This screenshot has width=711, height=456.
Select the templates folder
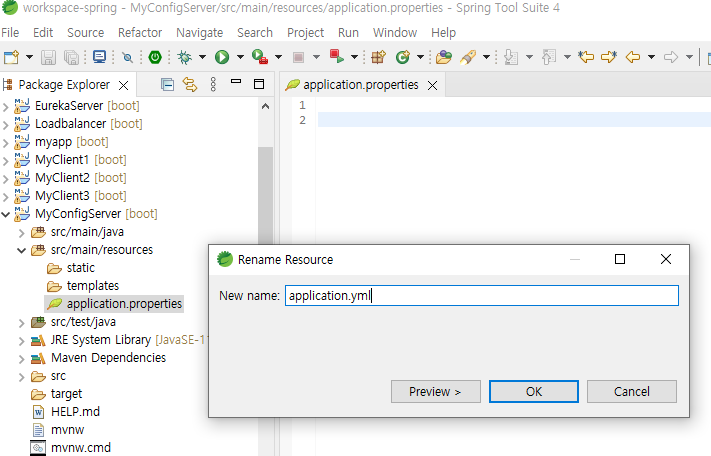tap(83, 286)
